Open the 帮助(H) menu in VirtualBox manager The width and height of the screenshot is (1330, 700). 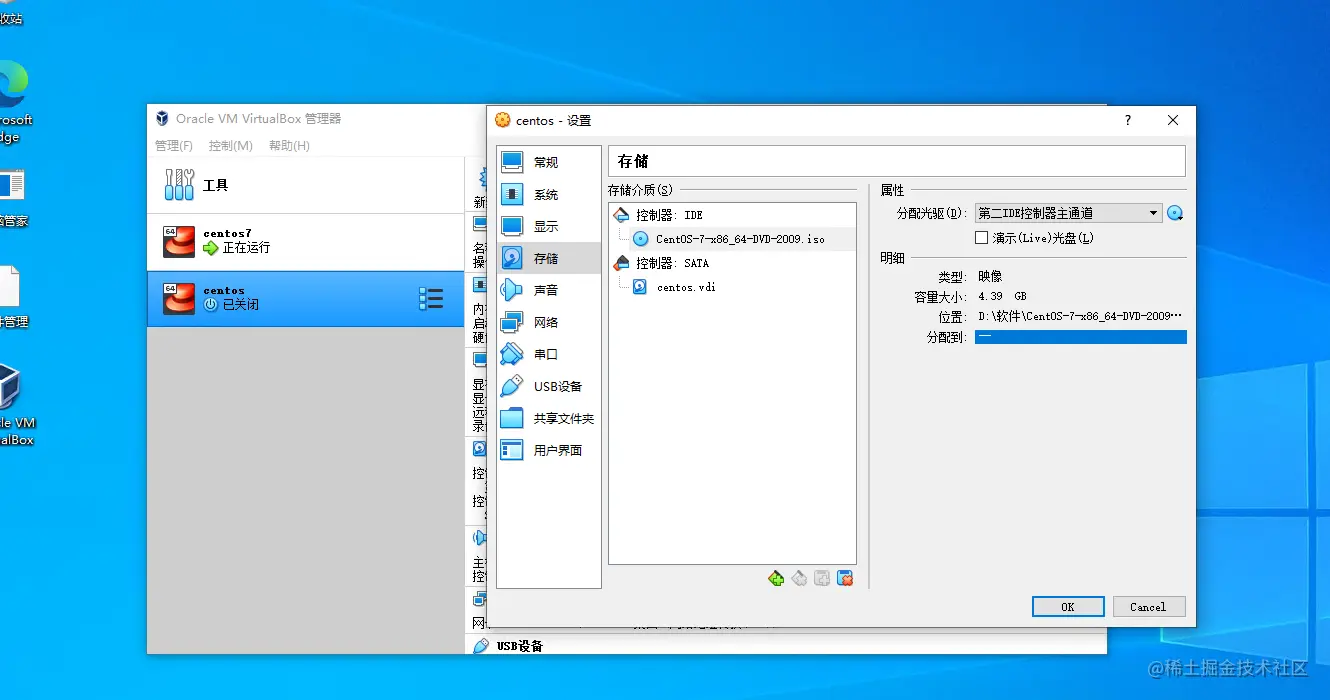point(289,146)
